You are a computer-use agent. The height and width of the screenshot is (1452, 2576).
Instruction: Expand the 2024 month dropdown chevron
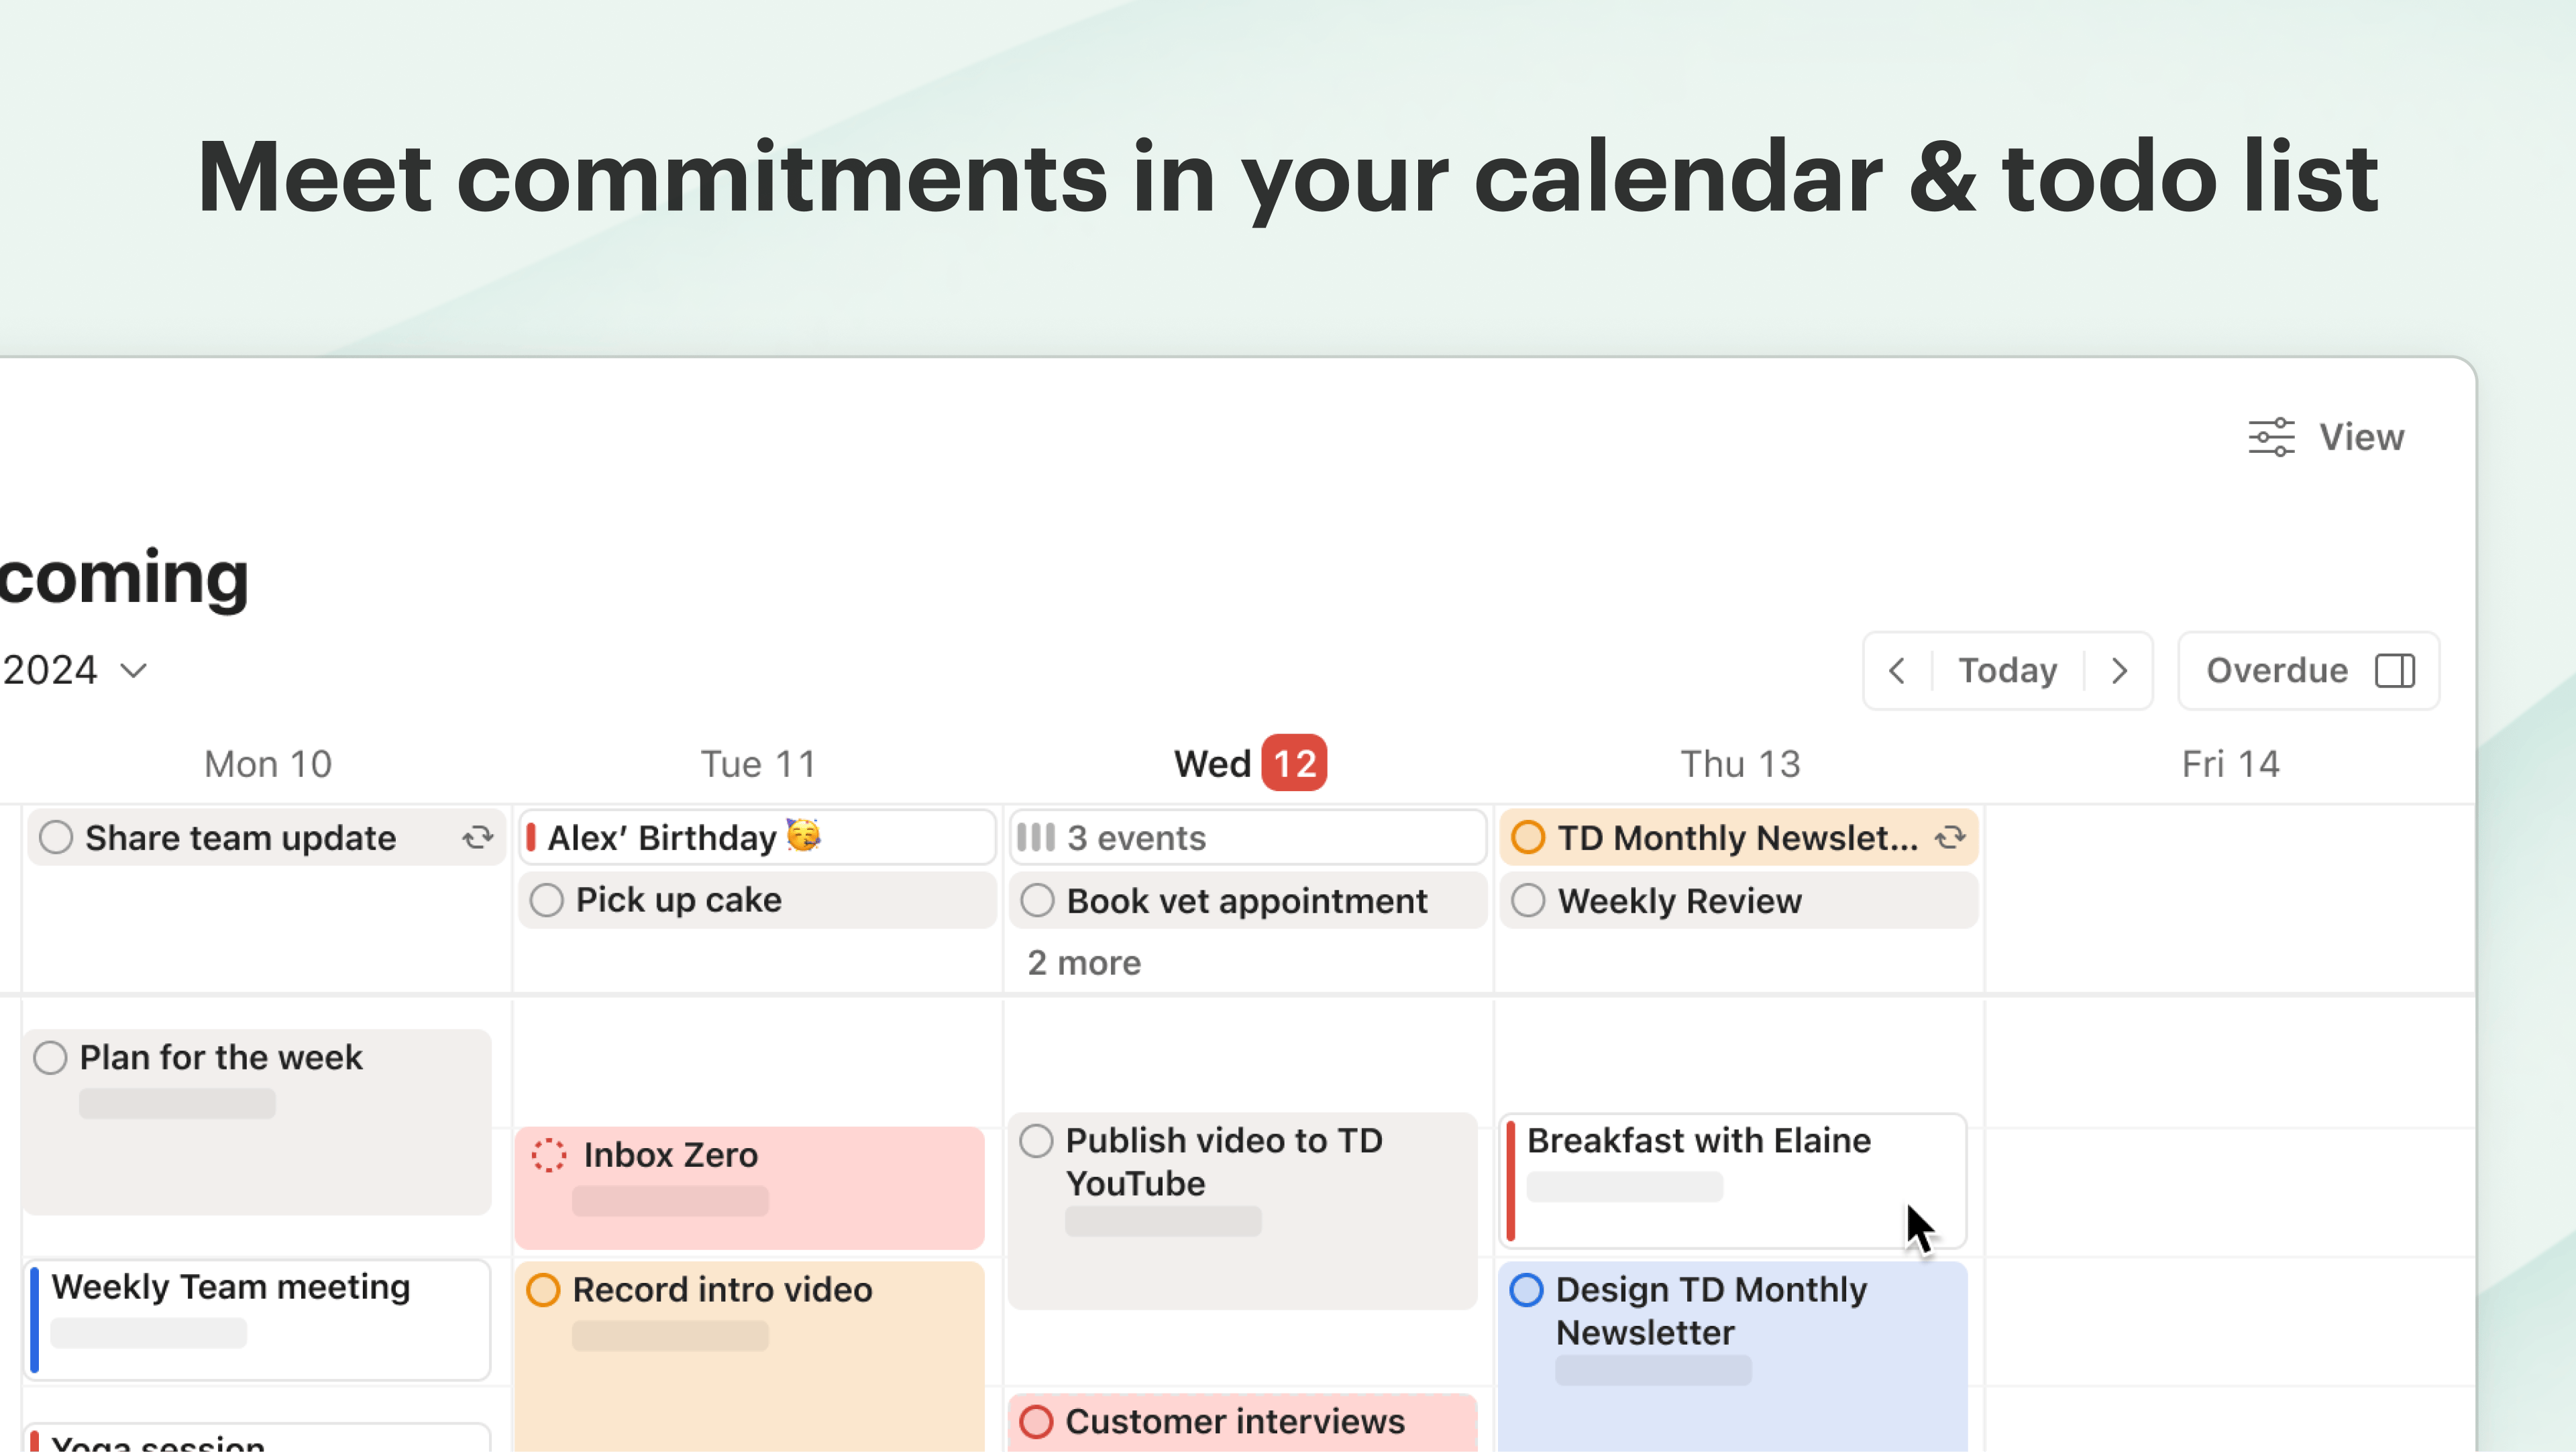pyautogui.click(x=133, y=671)
